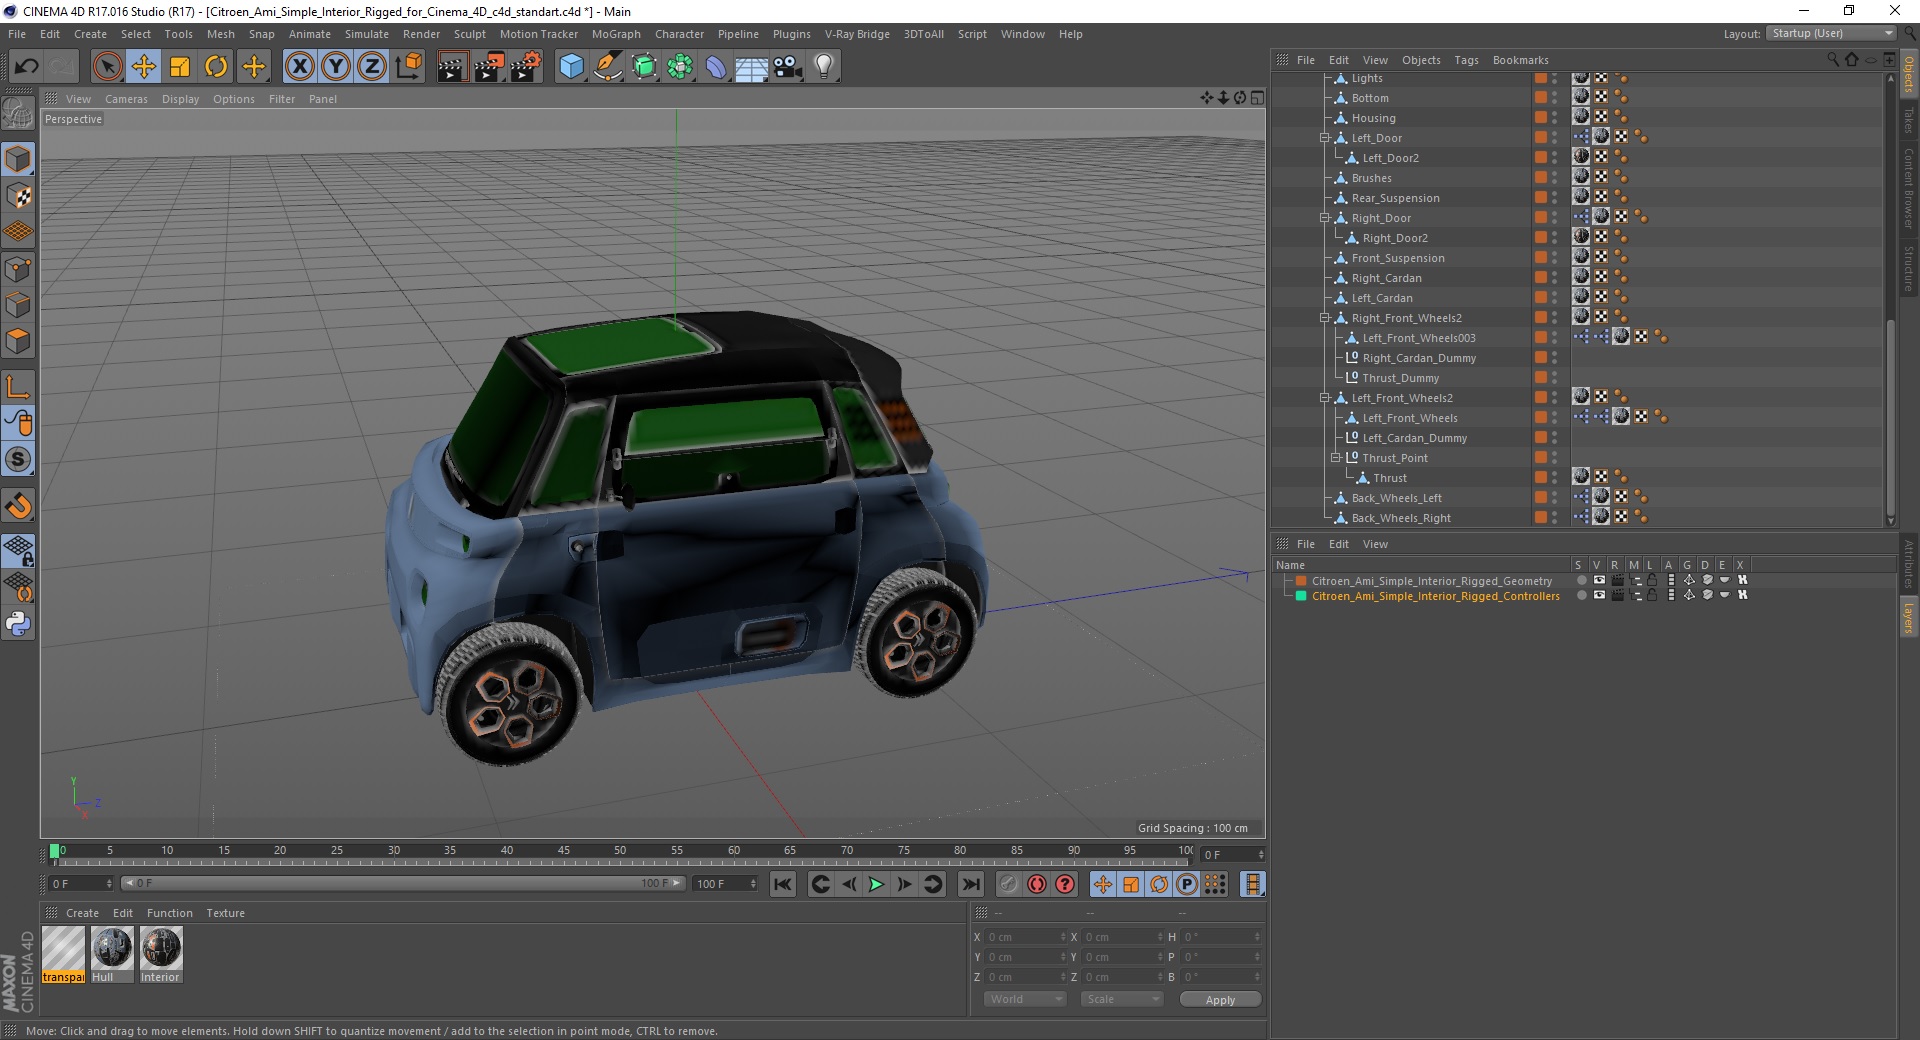Click the Record Active Objects button
The width and height of the screenshot is (1920, 1040).
coord(1008,884)
